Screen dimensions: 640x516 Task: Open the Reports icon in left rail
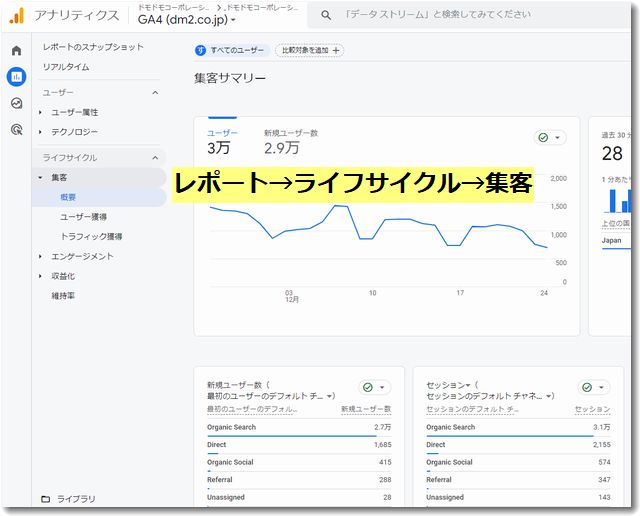[x=16, y=77]
